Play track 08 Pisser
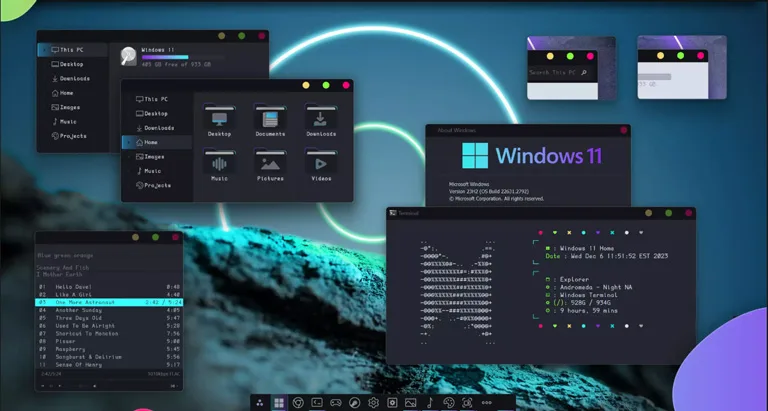The width and height of the screenshot is (768, 411). [x=109, y=341]
